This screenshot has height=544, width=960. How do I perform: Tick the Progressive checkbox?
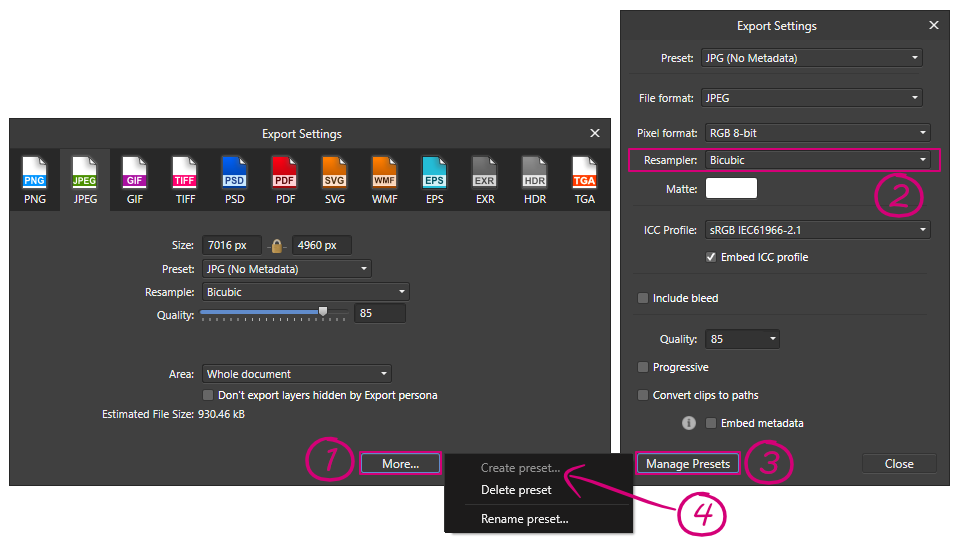tap(643, 367)
